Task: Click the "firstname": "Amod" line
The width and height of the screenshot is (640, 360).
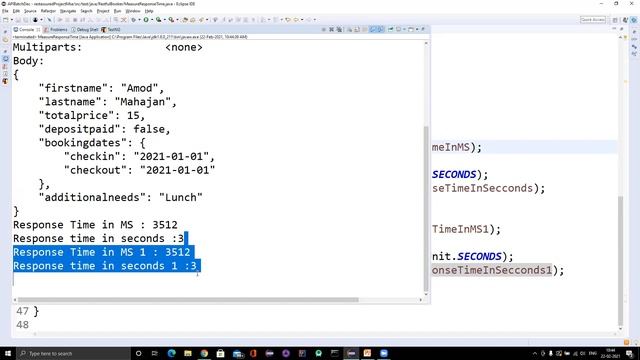Action: point(101,88)
